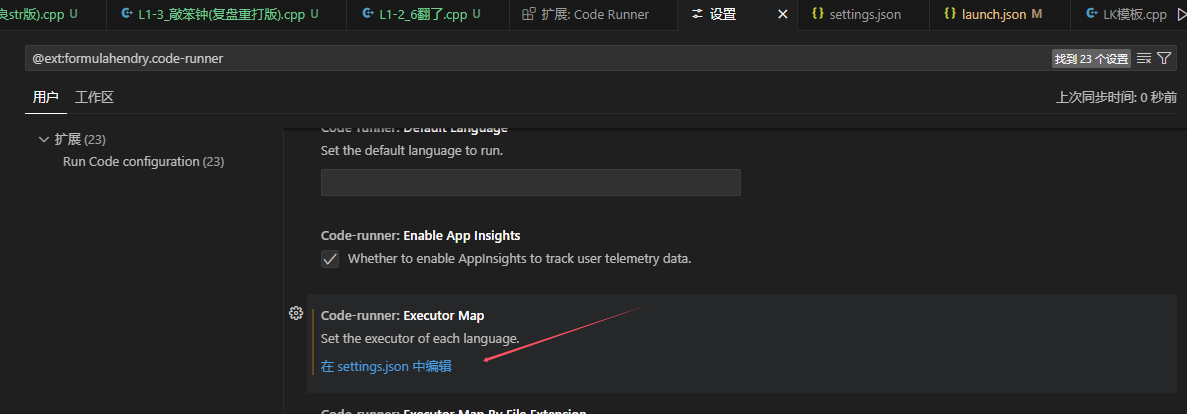The height and width of the screenshot is (414, 1187).
Task: Select the 用户 settings scope tab
Action: tap(45, 97)
